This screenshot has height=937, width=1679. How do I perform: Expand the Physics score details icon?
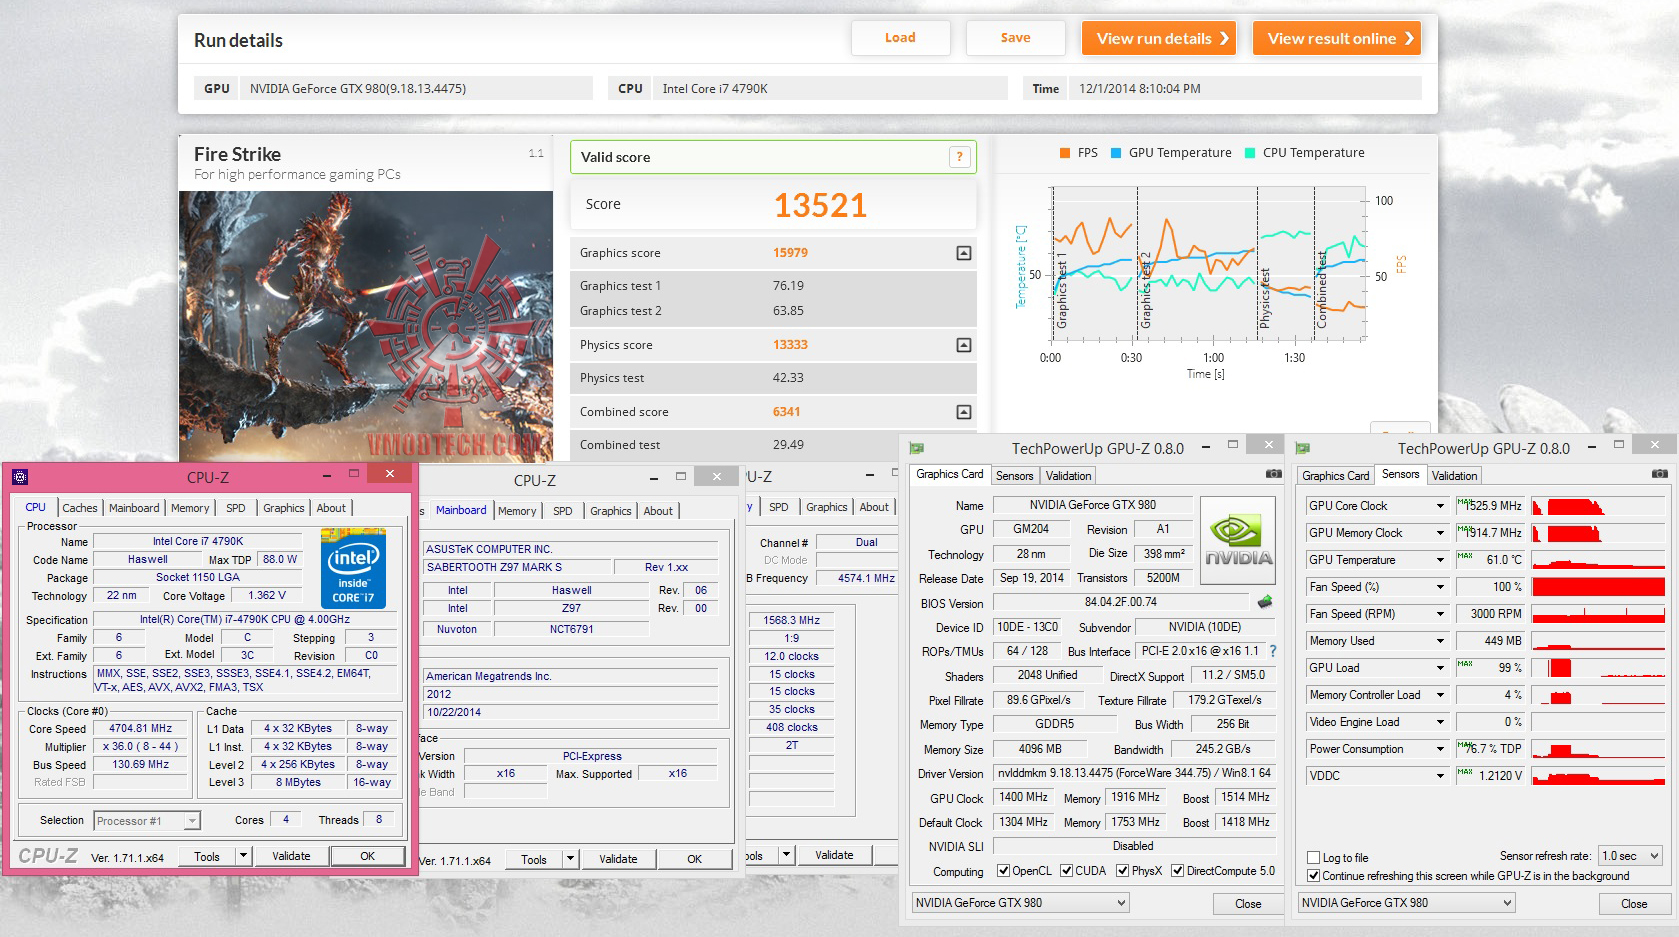click(964, 345)
